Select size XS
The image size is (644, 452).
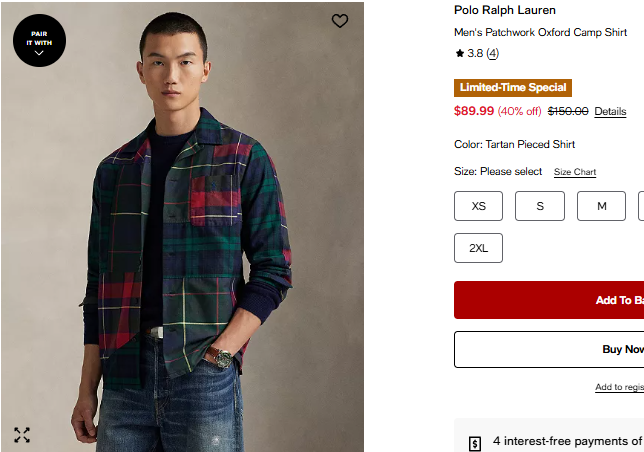click(479, 206)
